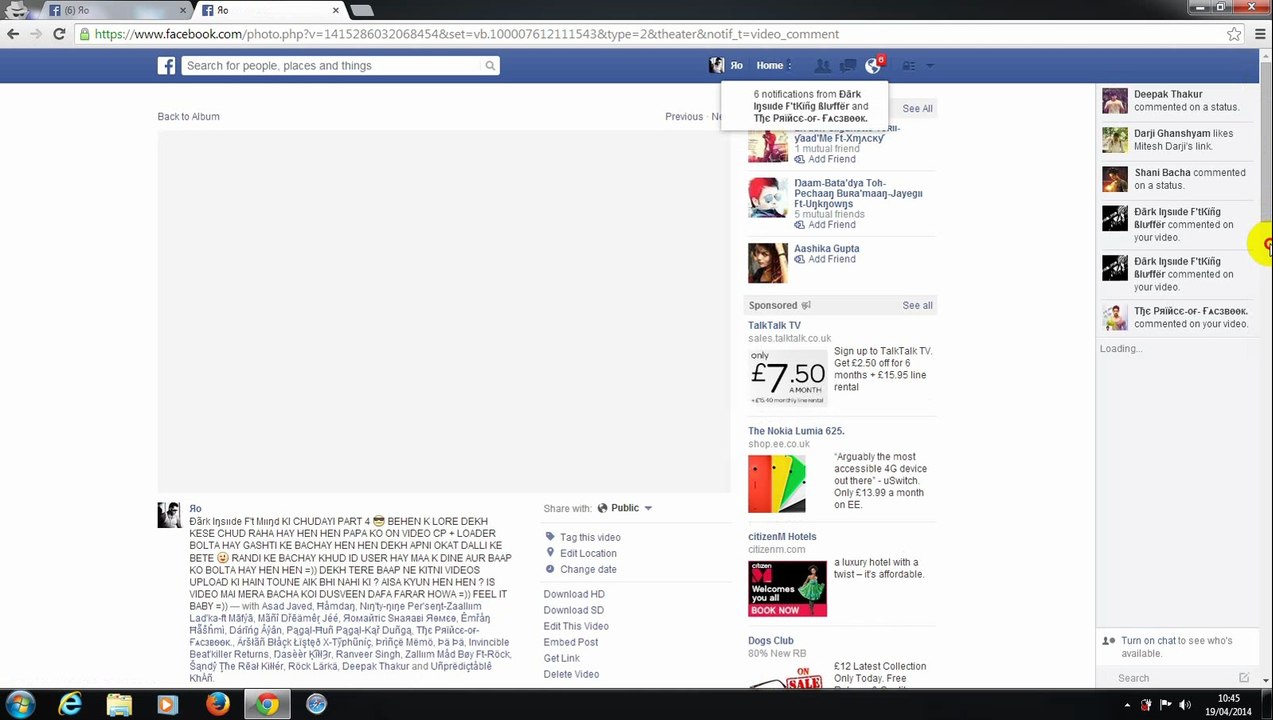Launch Firefox from the taskbar

[x=217, y=705]
